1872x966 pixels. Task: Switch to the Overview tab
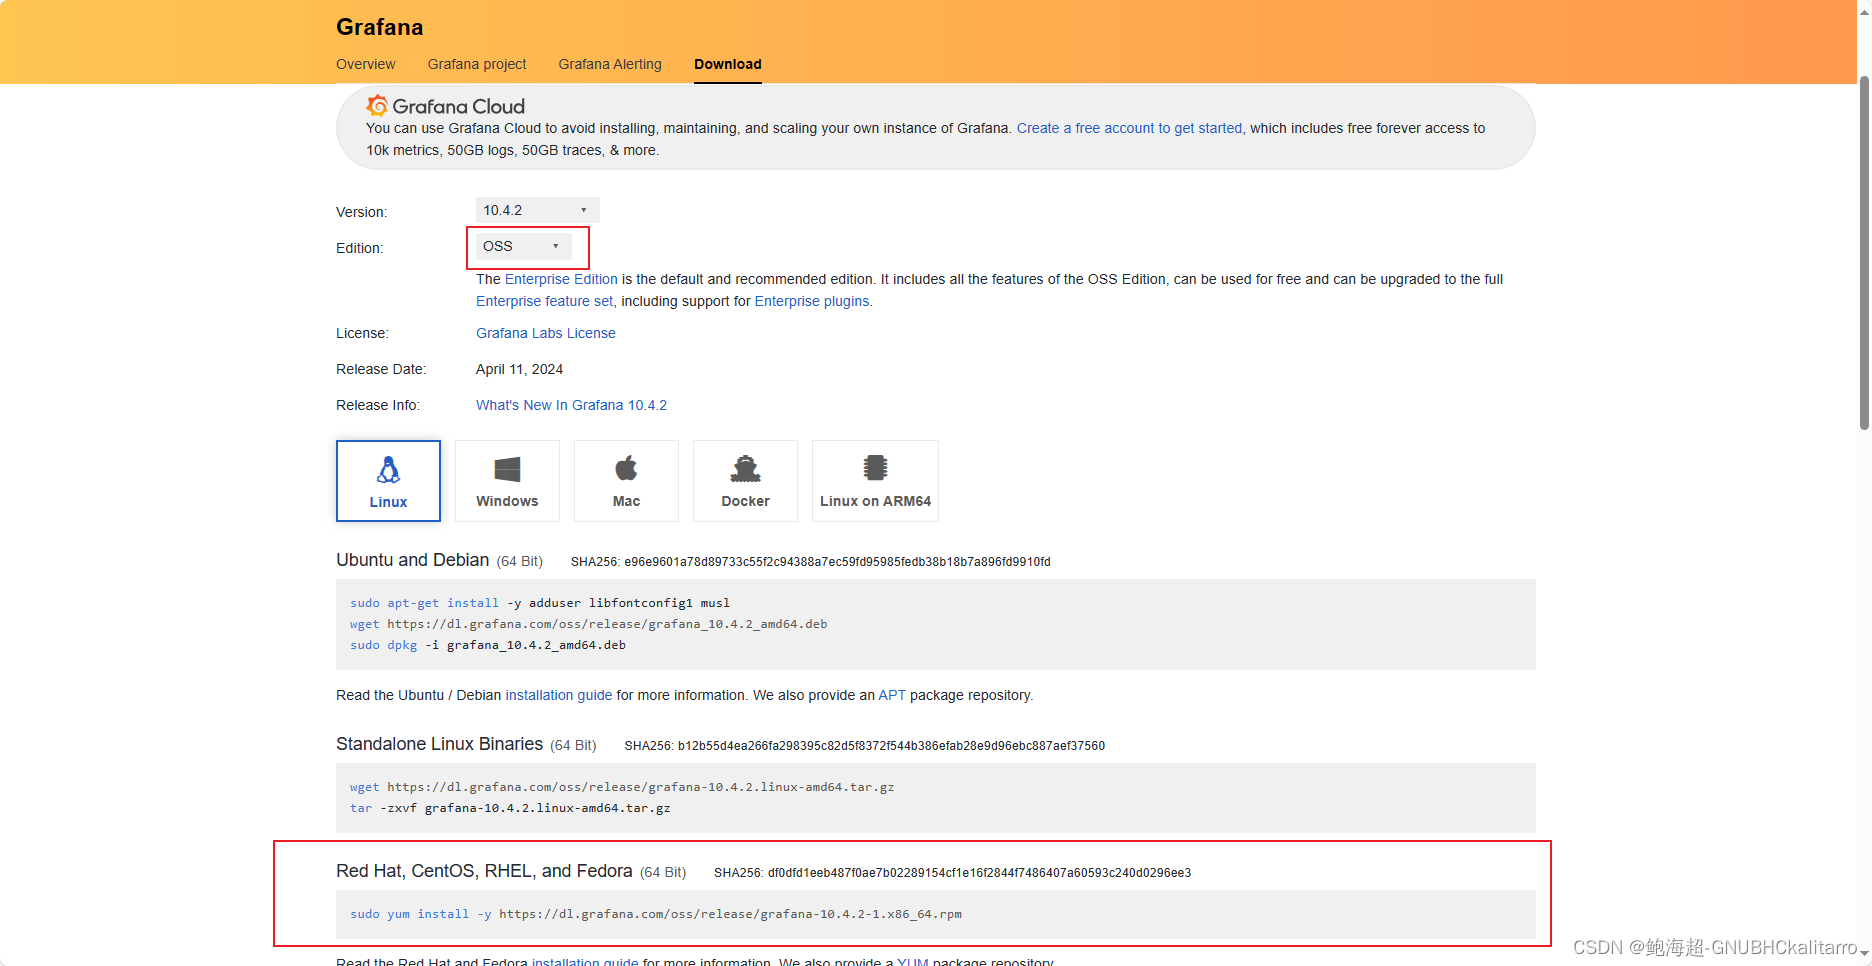pos(365,64)
